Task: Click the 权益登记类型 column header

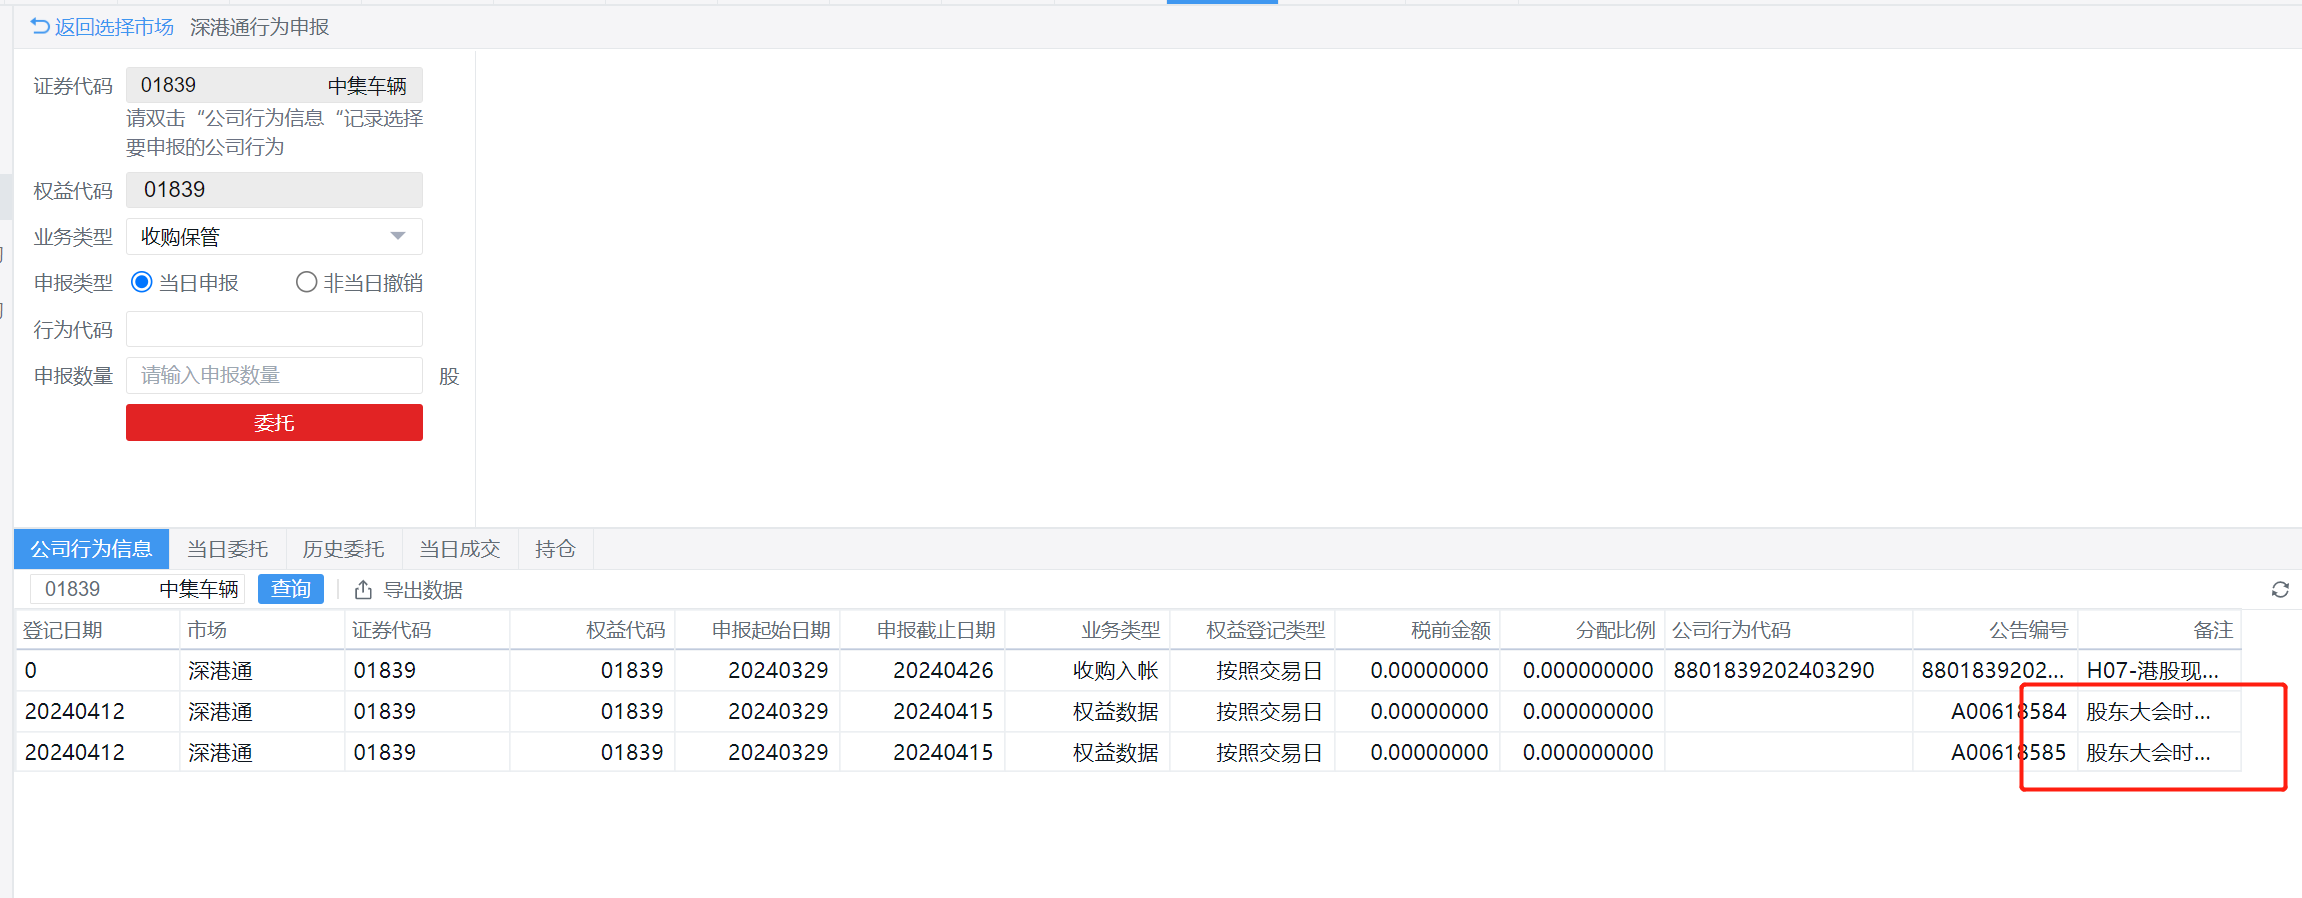Action: (1253, 630)
